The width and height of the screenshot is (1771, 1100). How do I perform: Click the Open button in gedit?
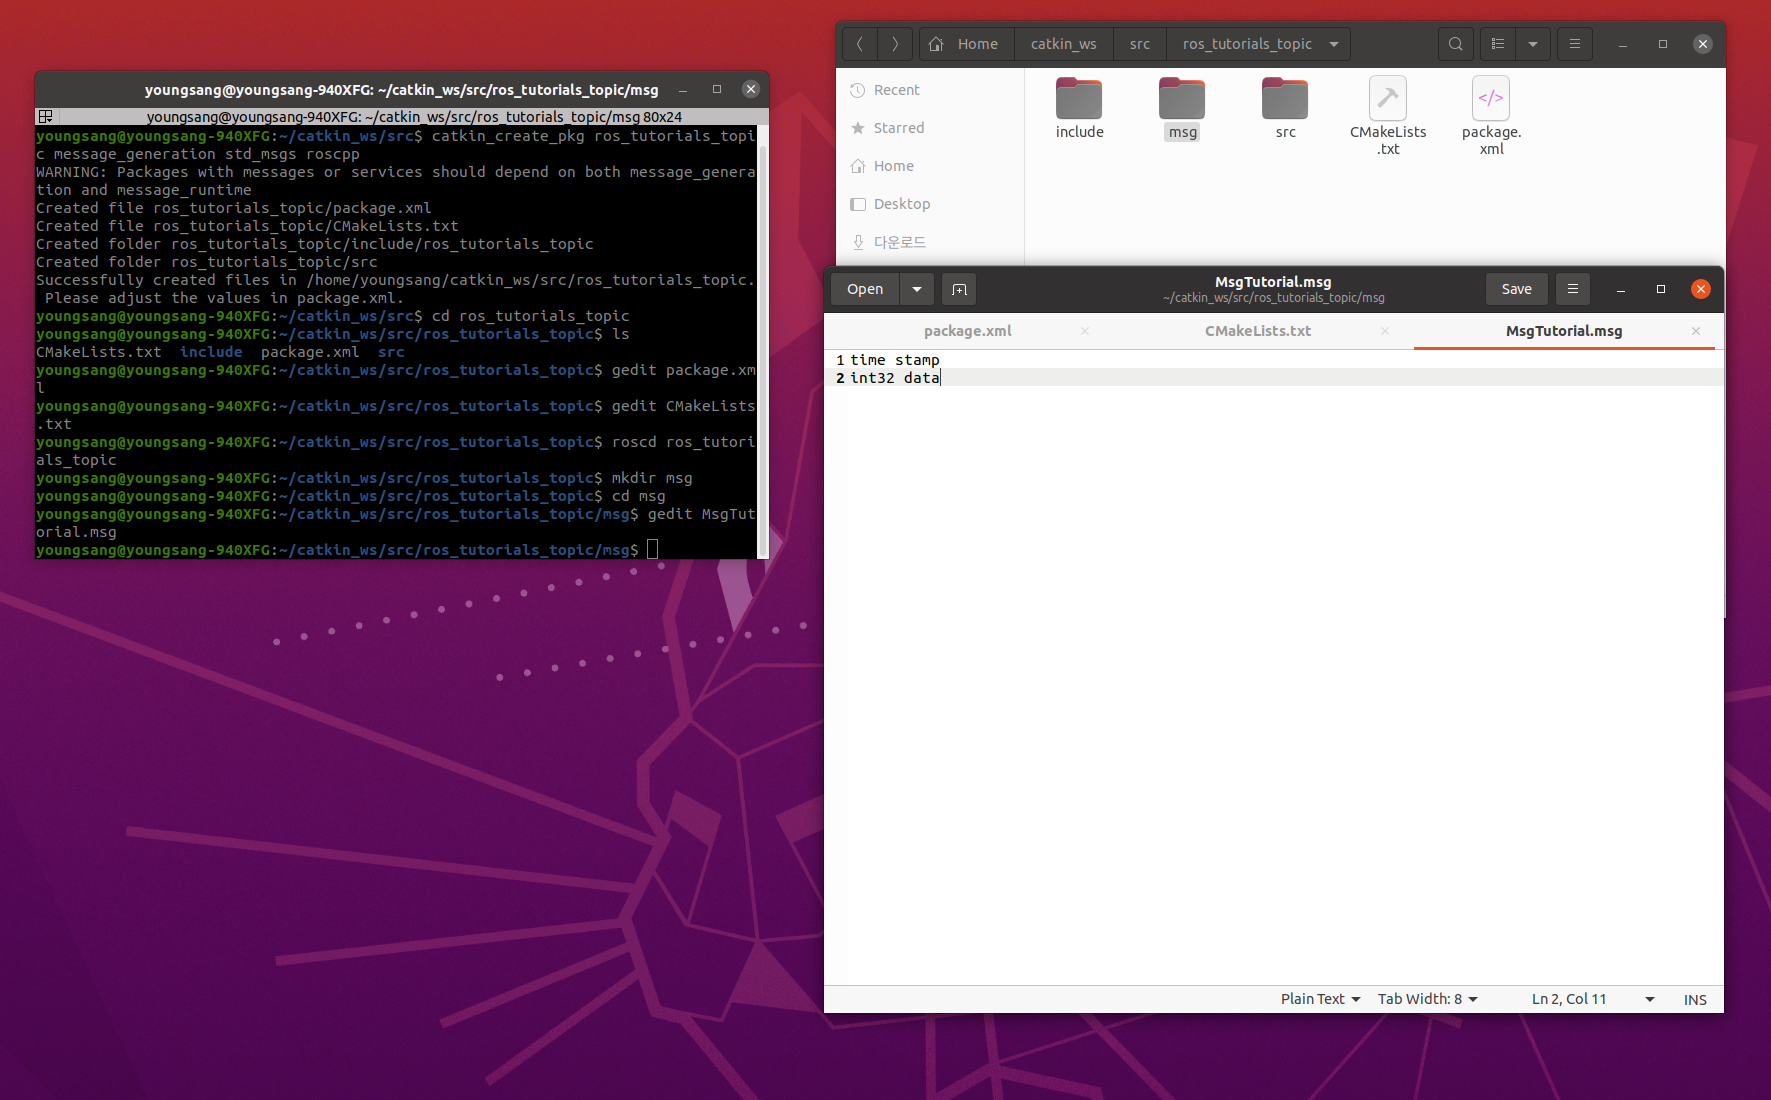[x=865, y=289]
